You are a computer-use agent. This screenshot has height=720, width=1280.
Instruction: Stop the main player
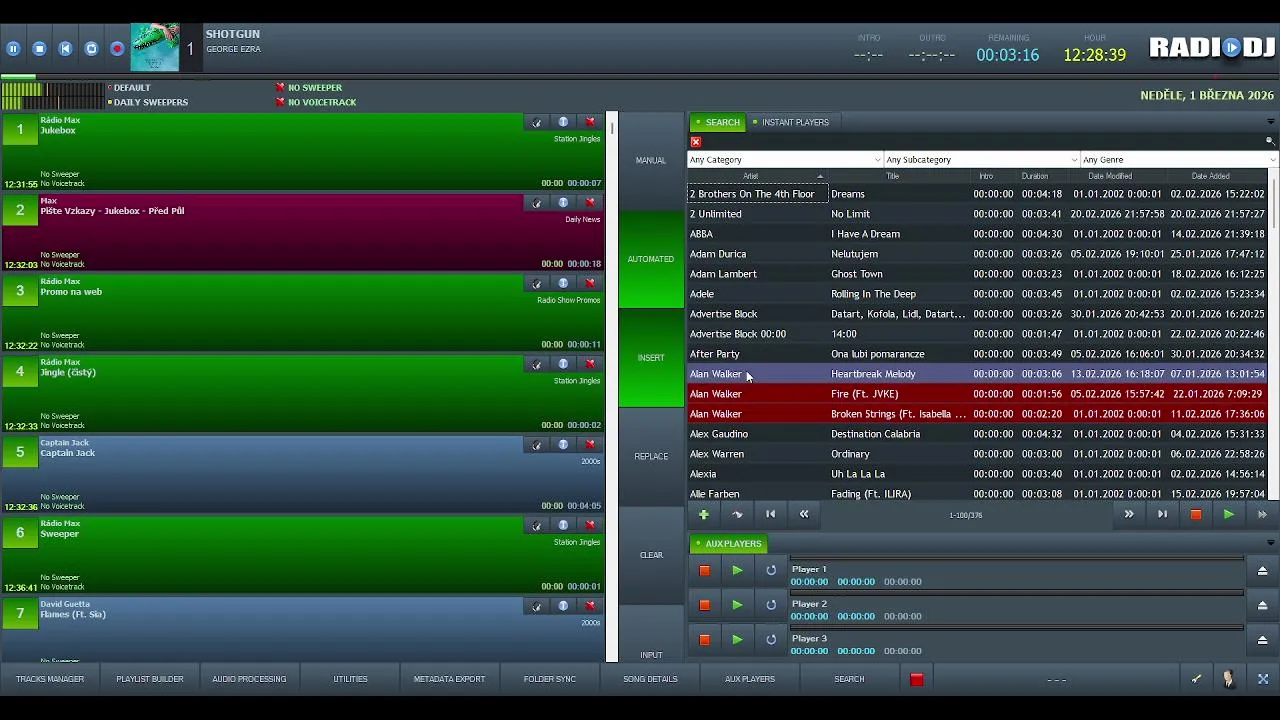(x=39, y=48)
